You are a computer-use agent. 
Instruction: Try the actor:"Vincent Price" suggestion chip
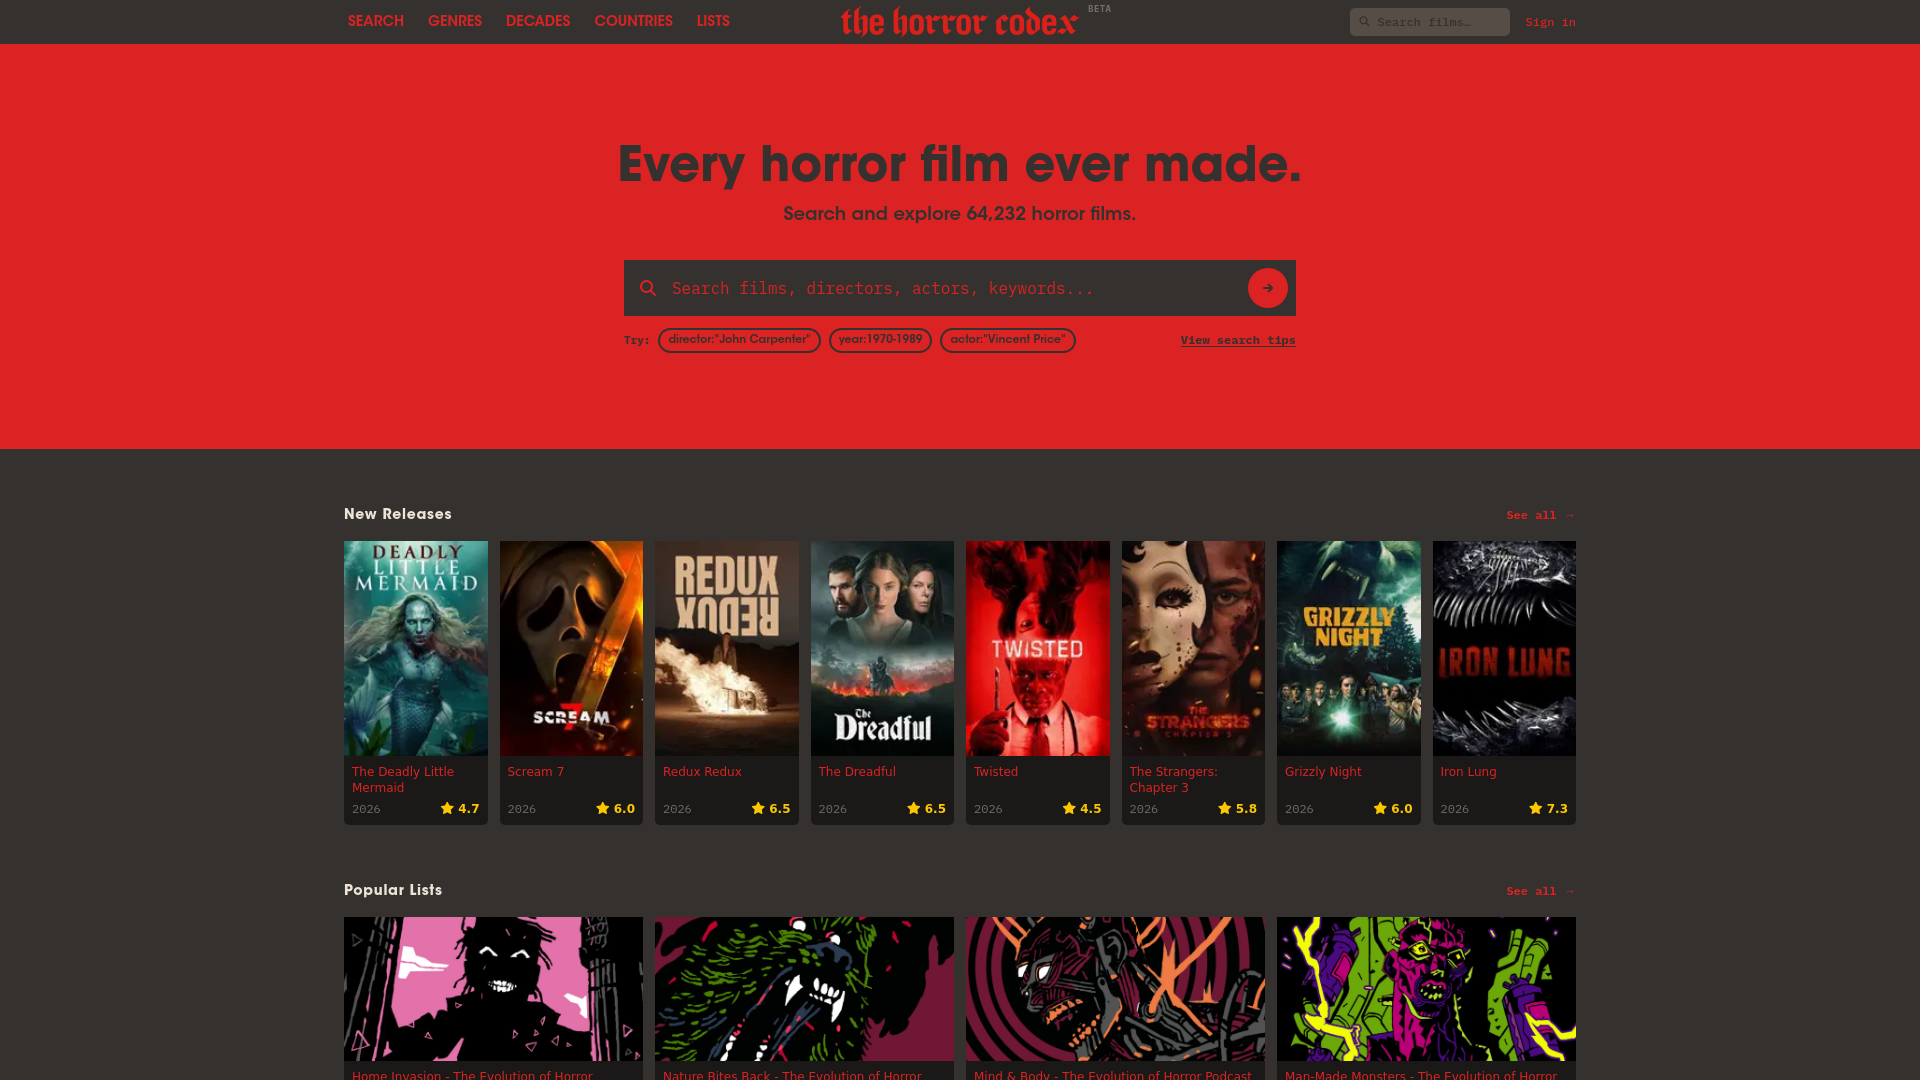pos(1008,340)
